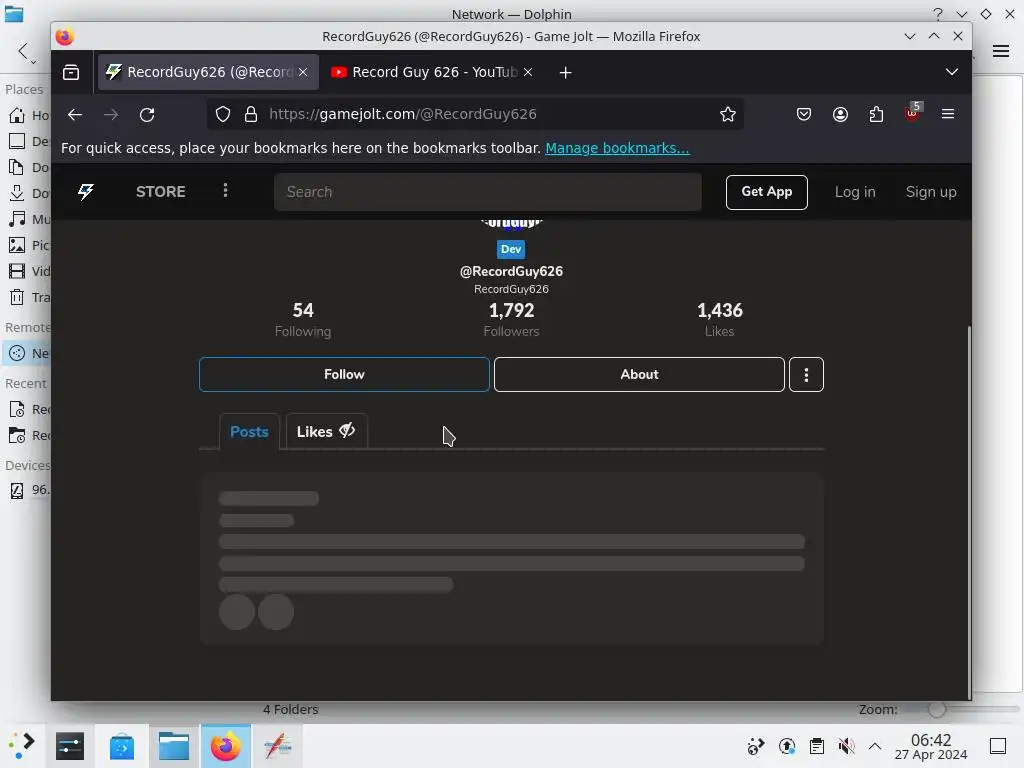This screenshot has height=768, width=1024.
Task: Open Dolphin's hamburger menu
Action: point(1001,51)
